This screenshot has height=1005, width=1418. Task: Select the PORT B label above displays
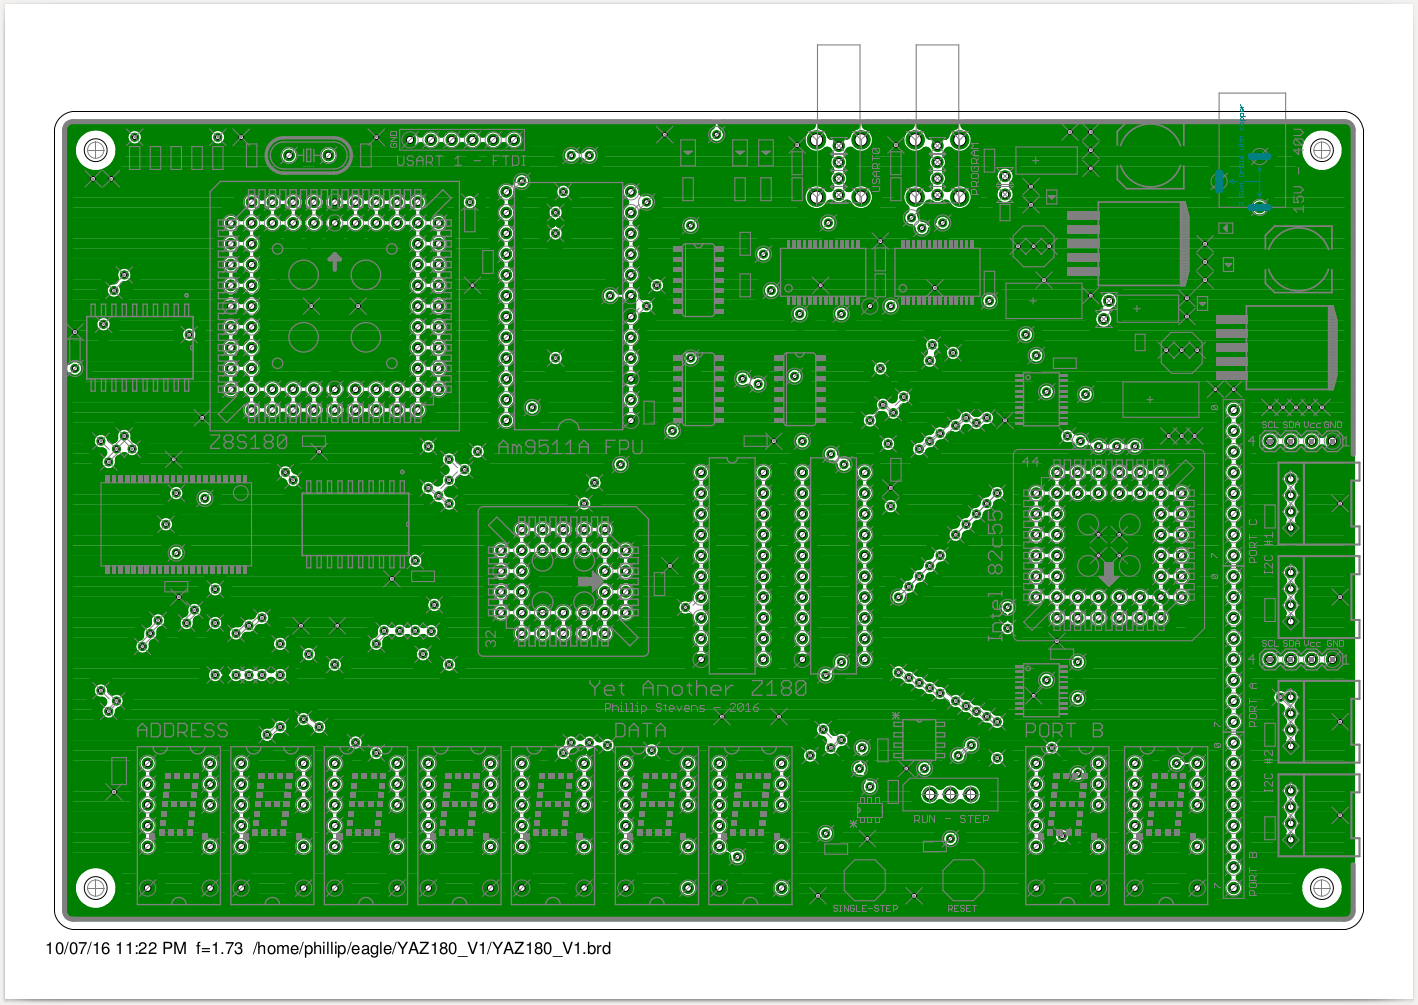coord(1064,730)
